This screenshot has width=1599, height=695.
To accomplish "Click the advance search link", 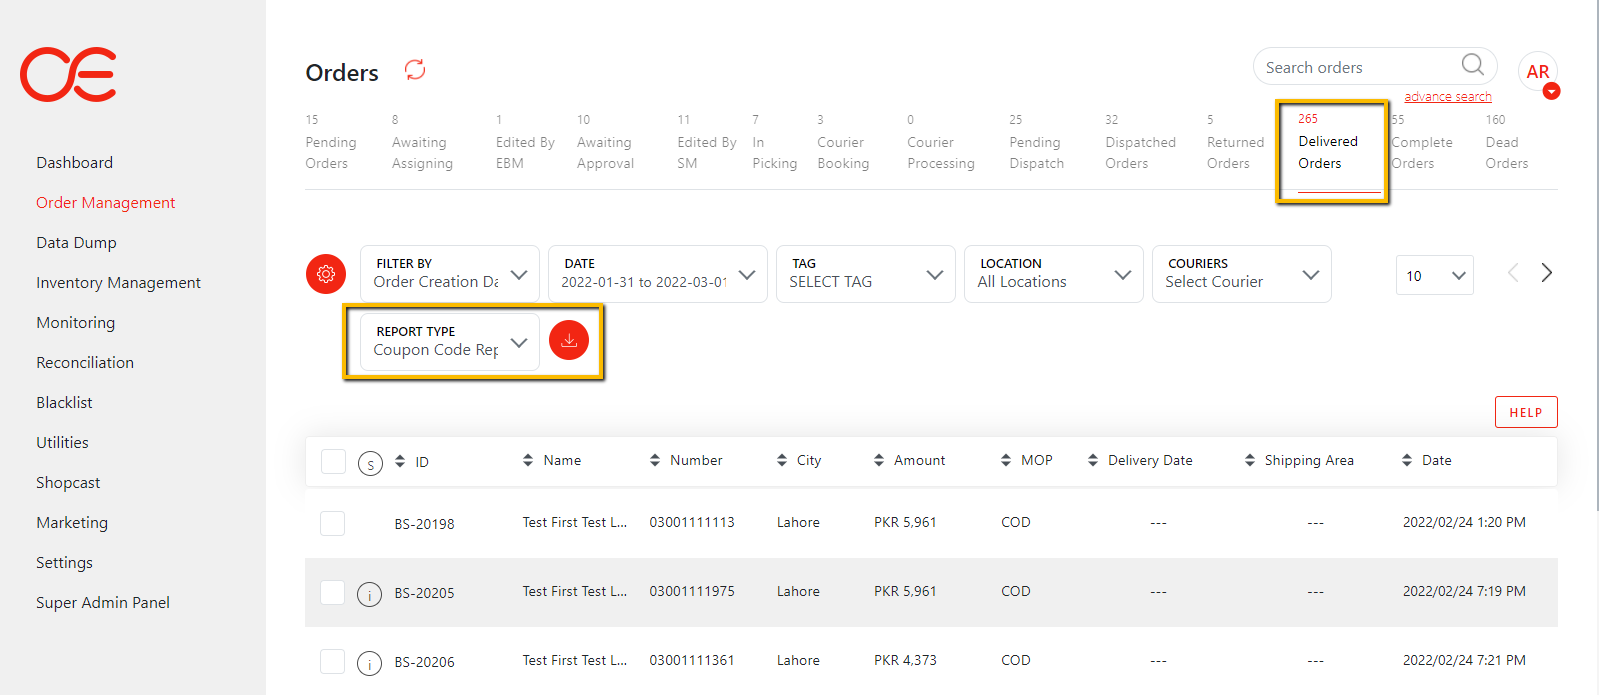I will tap(1447, 97).
